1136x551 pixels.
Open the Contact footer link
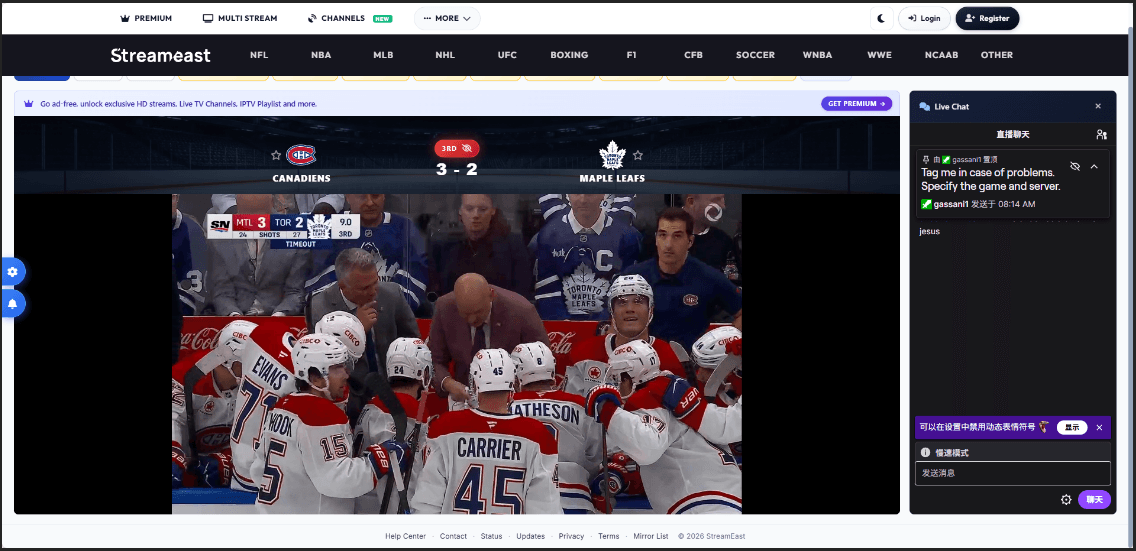[454, 537]
